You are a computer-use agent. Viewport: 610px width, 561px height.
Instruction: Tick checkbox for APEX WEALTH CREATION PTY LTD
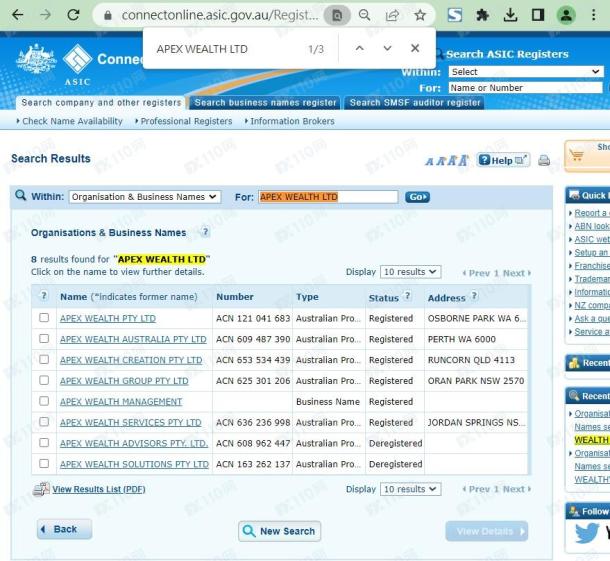[44, 359]
